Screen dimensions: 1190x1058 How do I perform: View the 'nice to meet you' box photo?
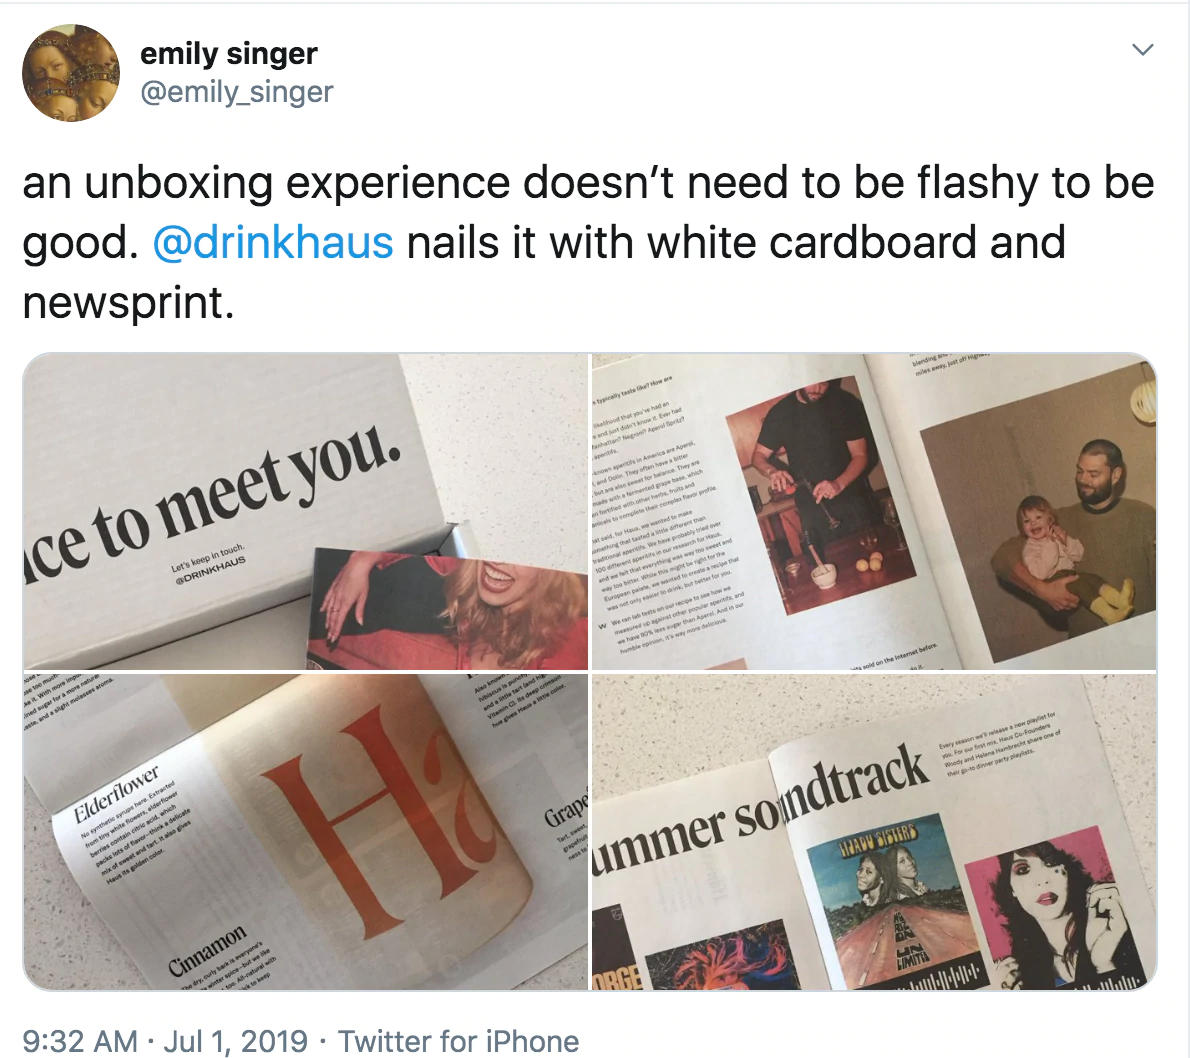pyautogui.click(x=306, y=512)
